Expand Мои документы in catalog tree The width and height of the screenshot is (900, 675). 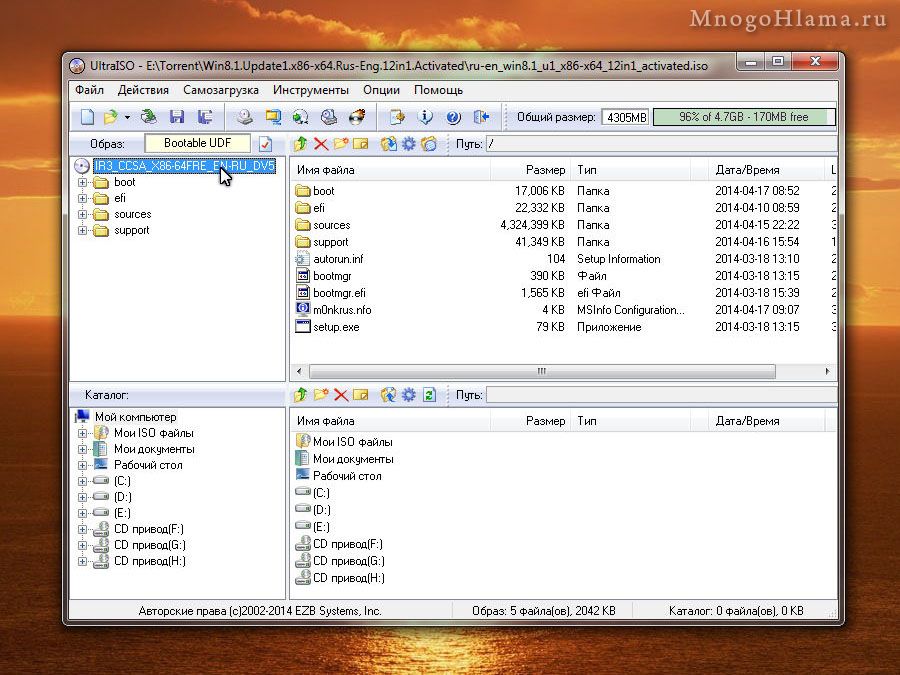tap(83, 449)
